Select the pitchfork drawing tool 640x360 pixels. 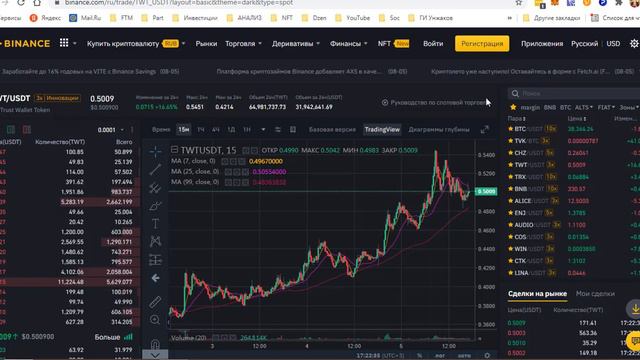(155, 188)
